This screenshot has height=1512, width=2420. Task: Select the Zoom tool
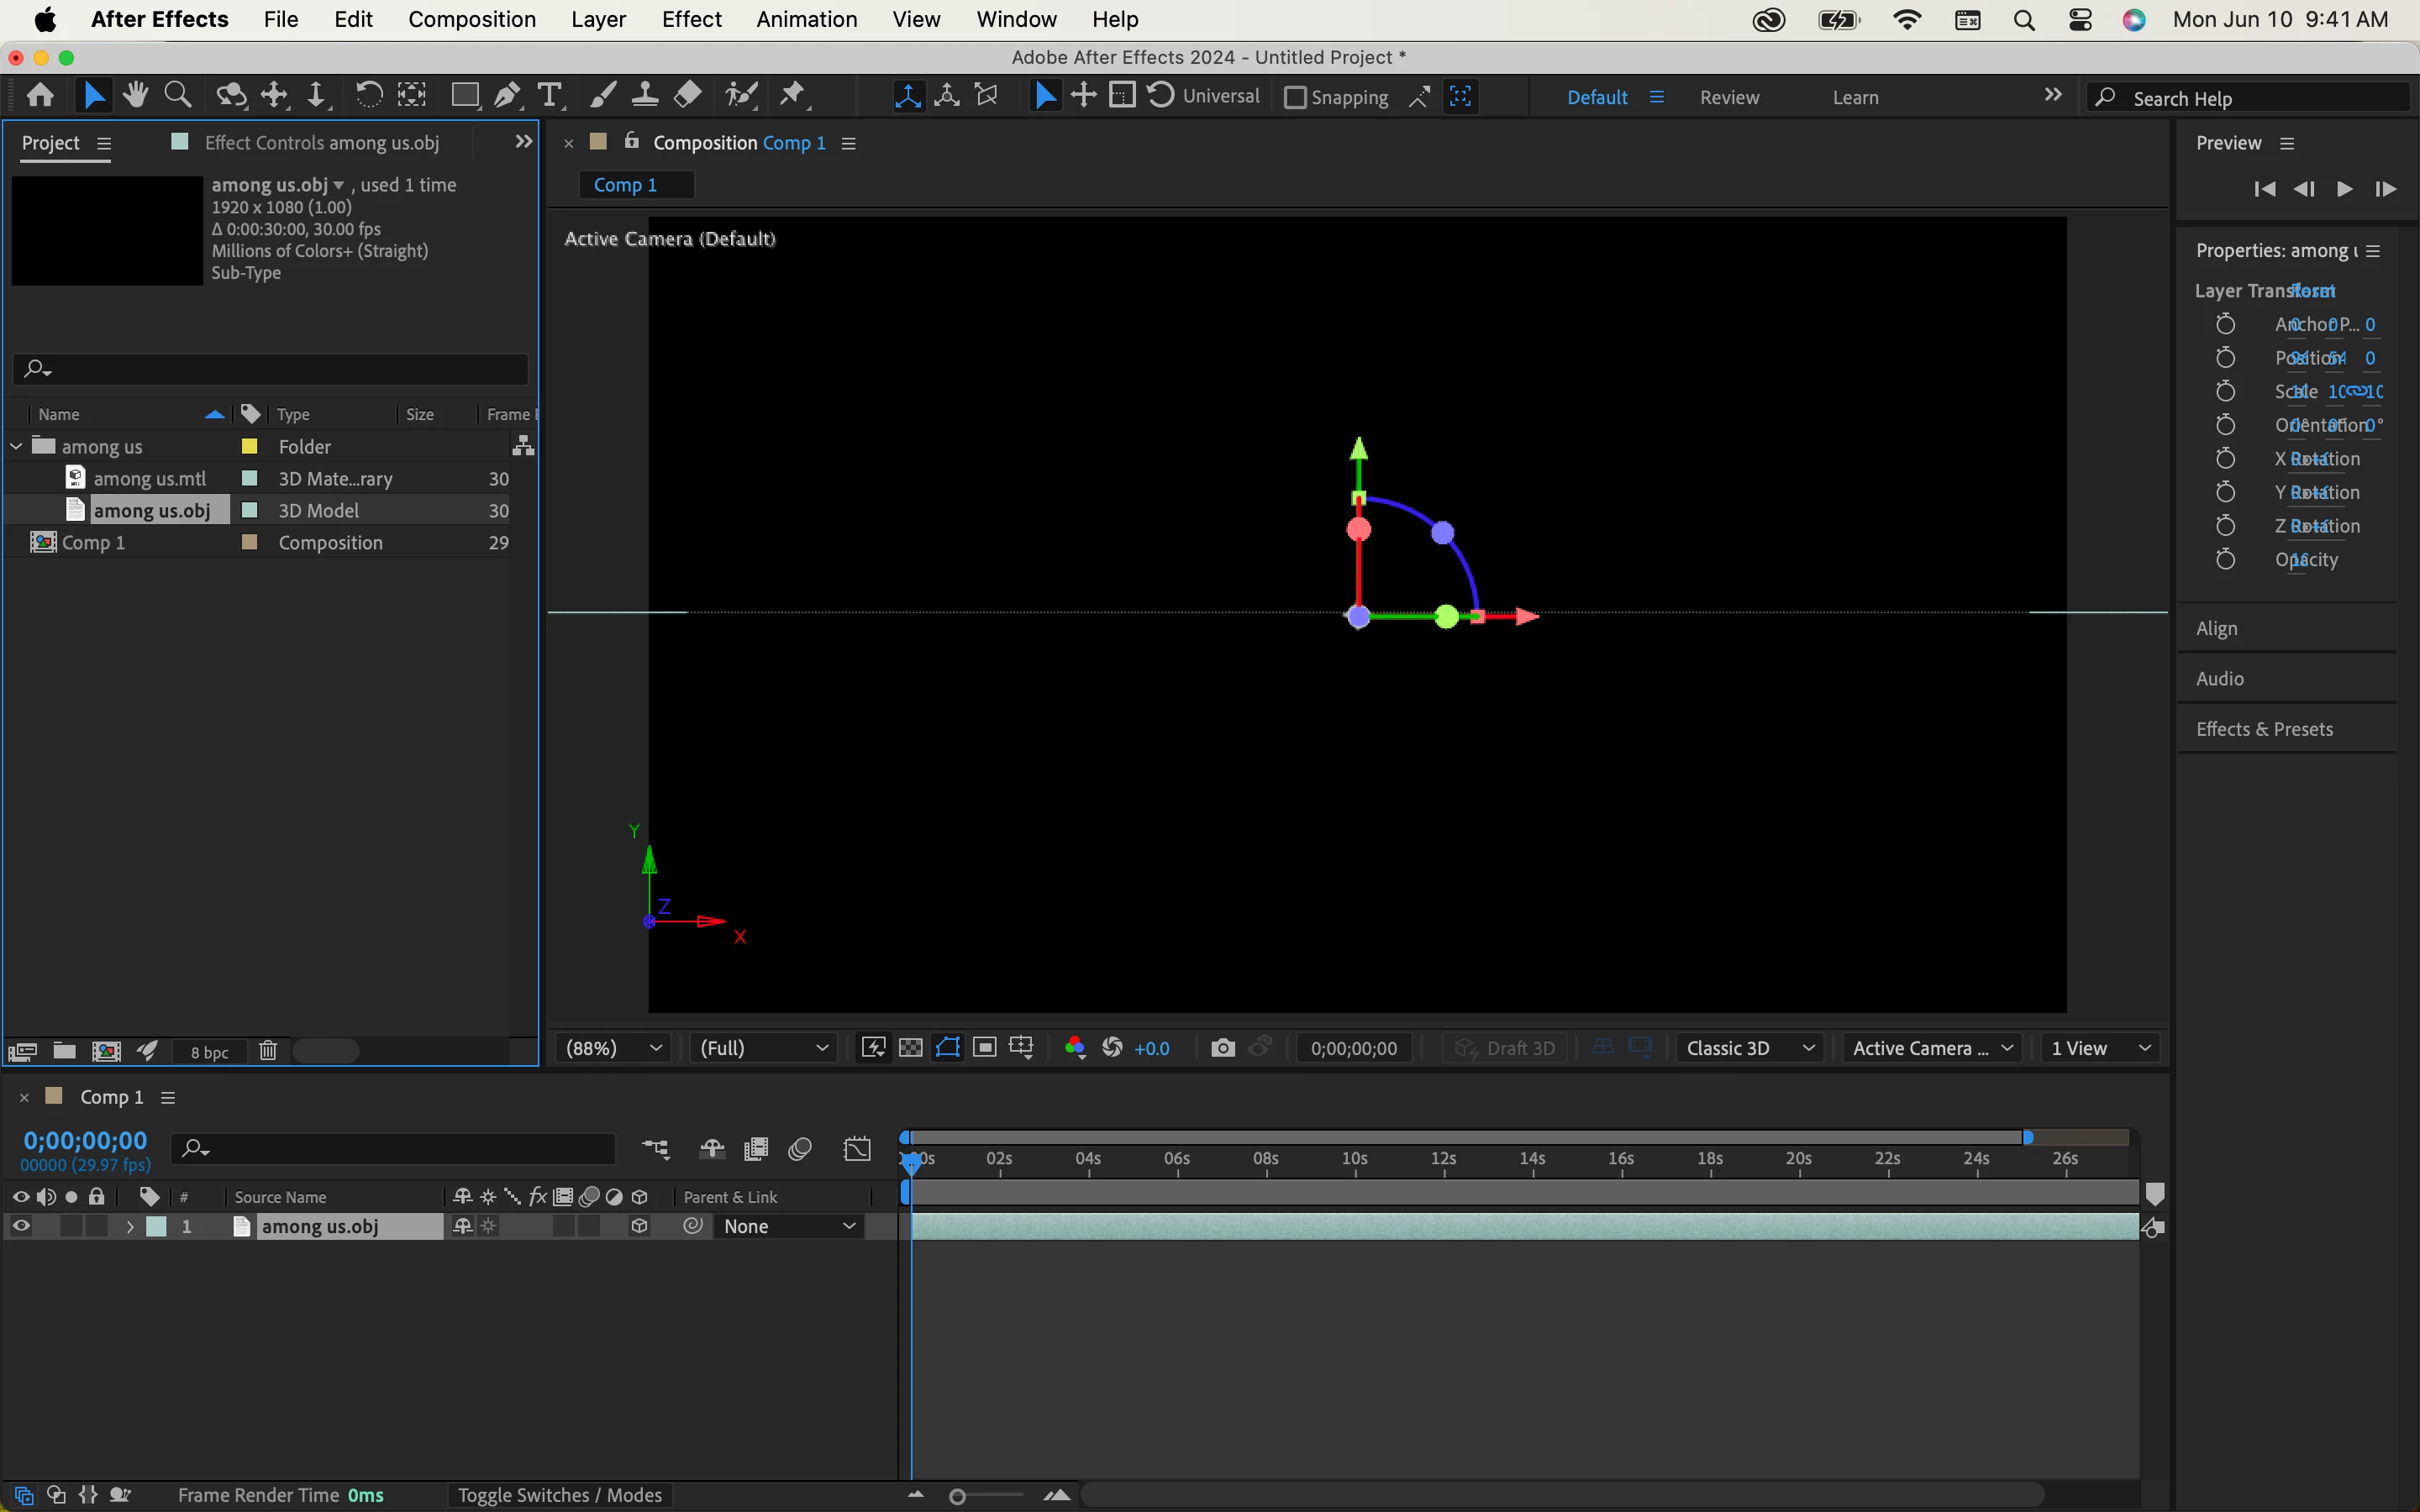coord(178,95)
